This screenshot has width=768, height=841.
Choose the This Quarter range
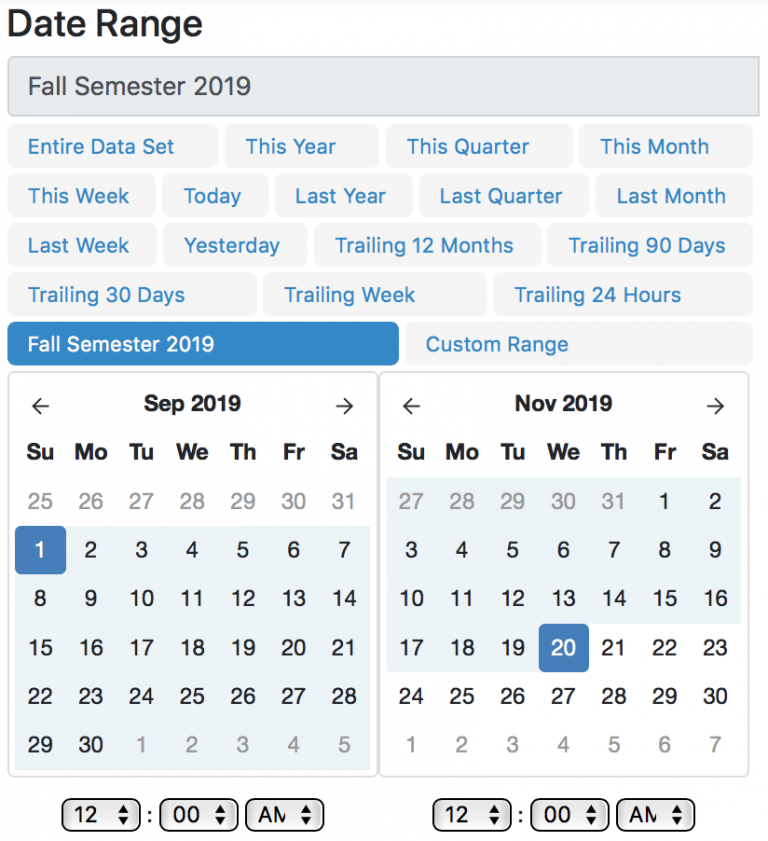[x=467, y=146]
